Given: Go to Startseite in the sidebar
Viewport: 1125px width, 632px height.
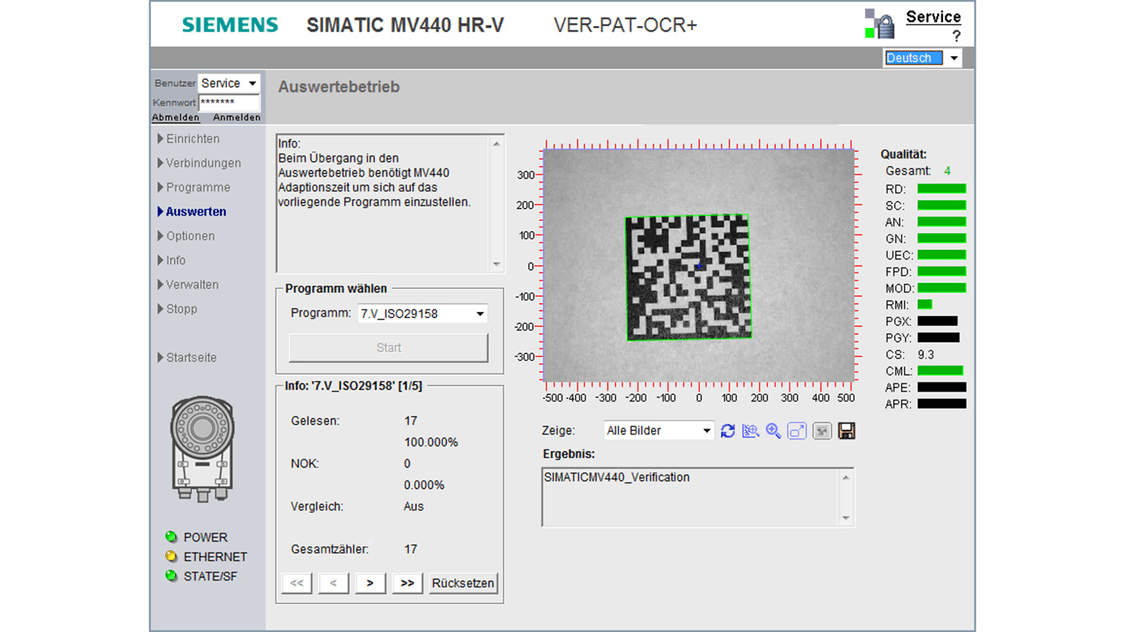Looking at the screenshot, I should 192,357.
